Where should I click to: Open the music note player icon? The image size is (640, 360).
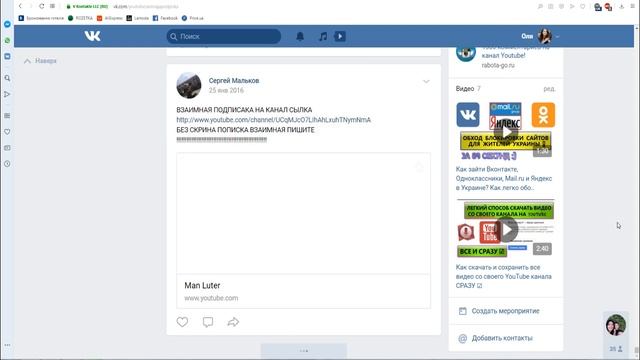coord(323,36)
